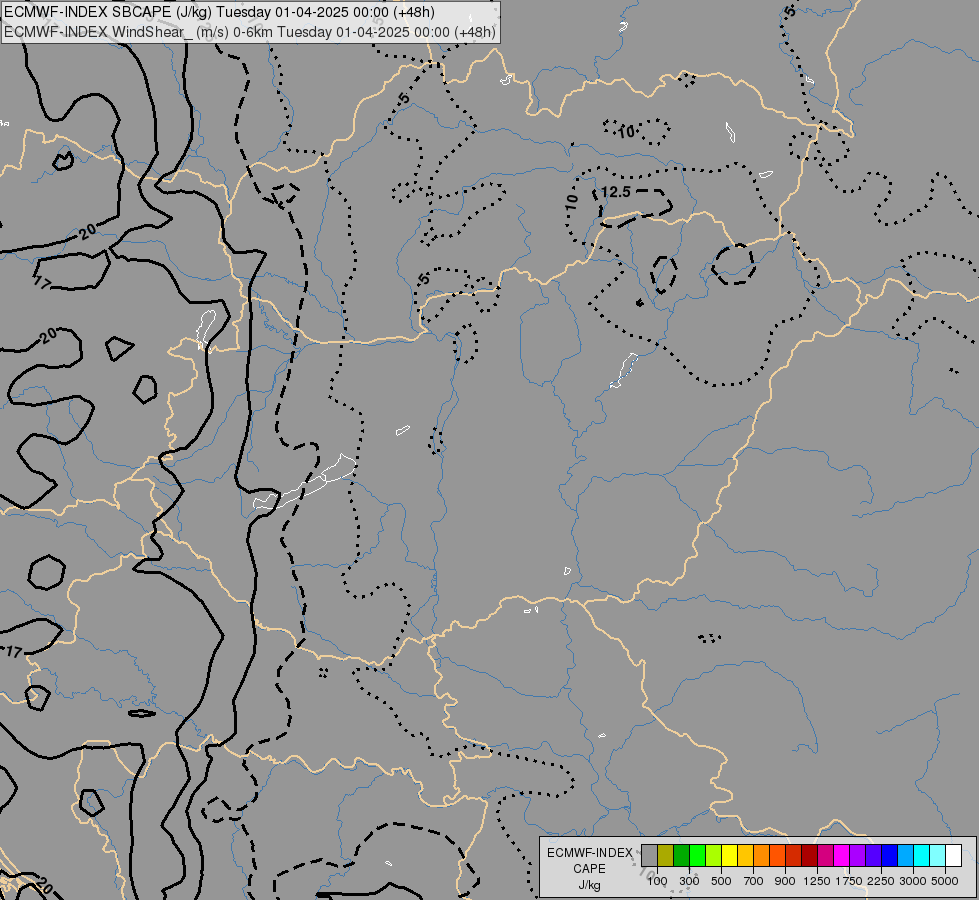The image size is (979, 900).
Task: Click the legend tick label 900
Action: click(x=785, y=881)
